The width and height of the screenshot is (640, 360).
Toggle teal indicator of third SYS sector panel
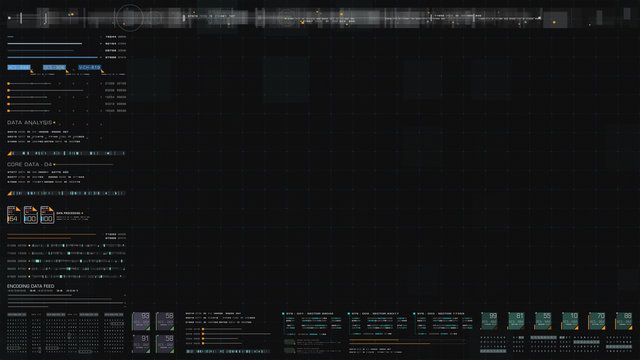tap(414, 314)
